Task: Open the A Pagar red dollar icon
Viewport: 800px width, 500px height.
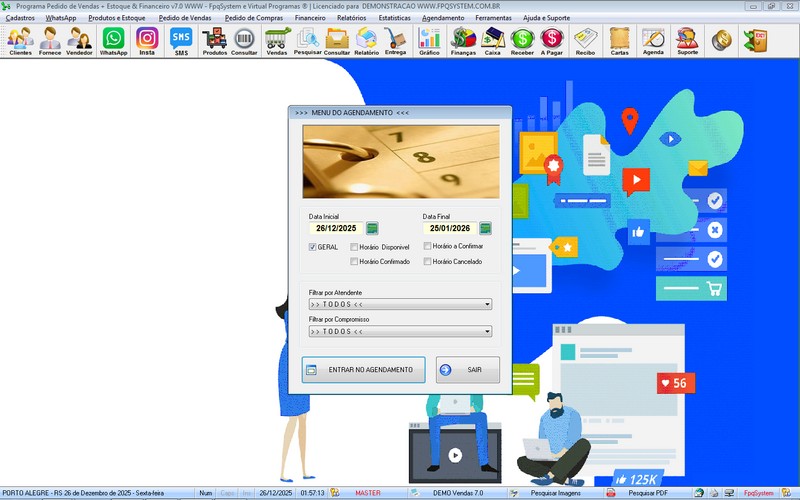Action: [552, 41]
